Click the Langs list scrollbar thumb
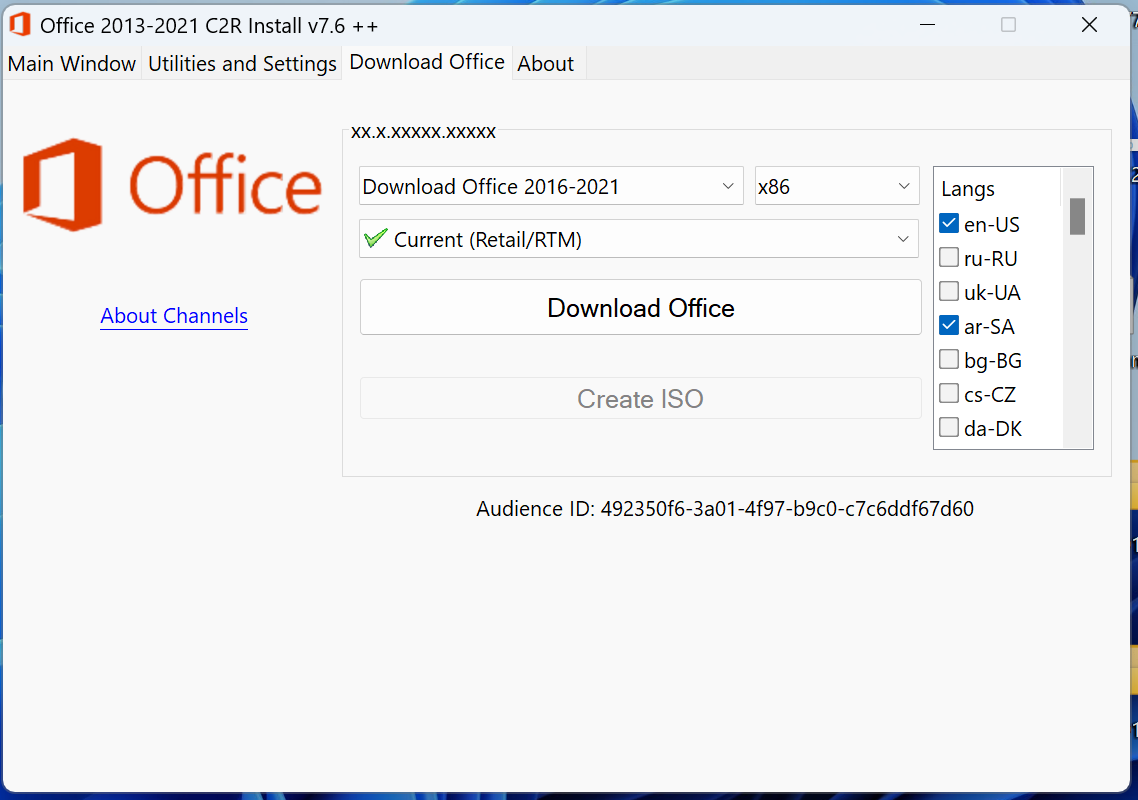 tap(1077, 216)
